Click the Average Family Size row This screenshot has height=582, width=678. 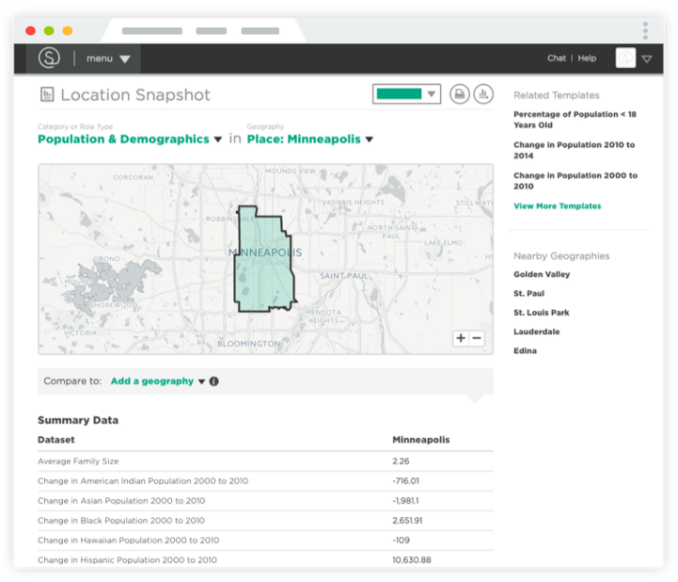[265, 461]
